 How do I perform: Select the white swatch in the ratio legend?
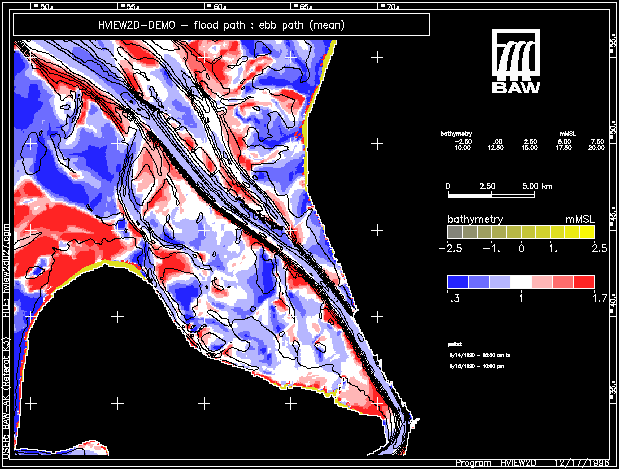(521, 282)
